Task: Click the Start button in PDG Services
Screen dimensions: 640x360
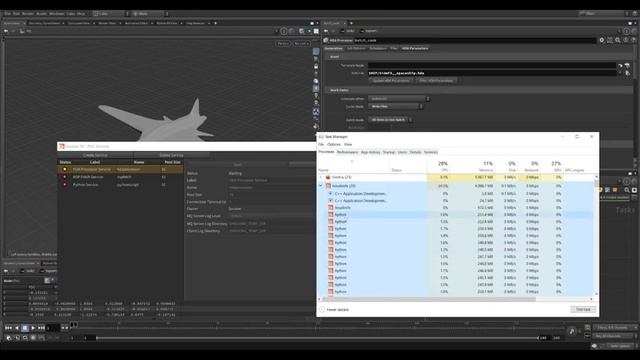Action: (x=238, y=164)
